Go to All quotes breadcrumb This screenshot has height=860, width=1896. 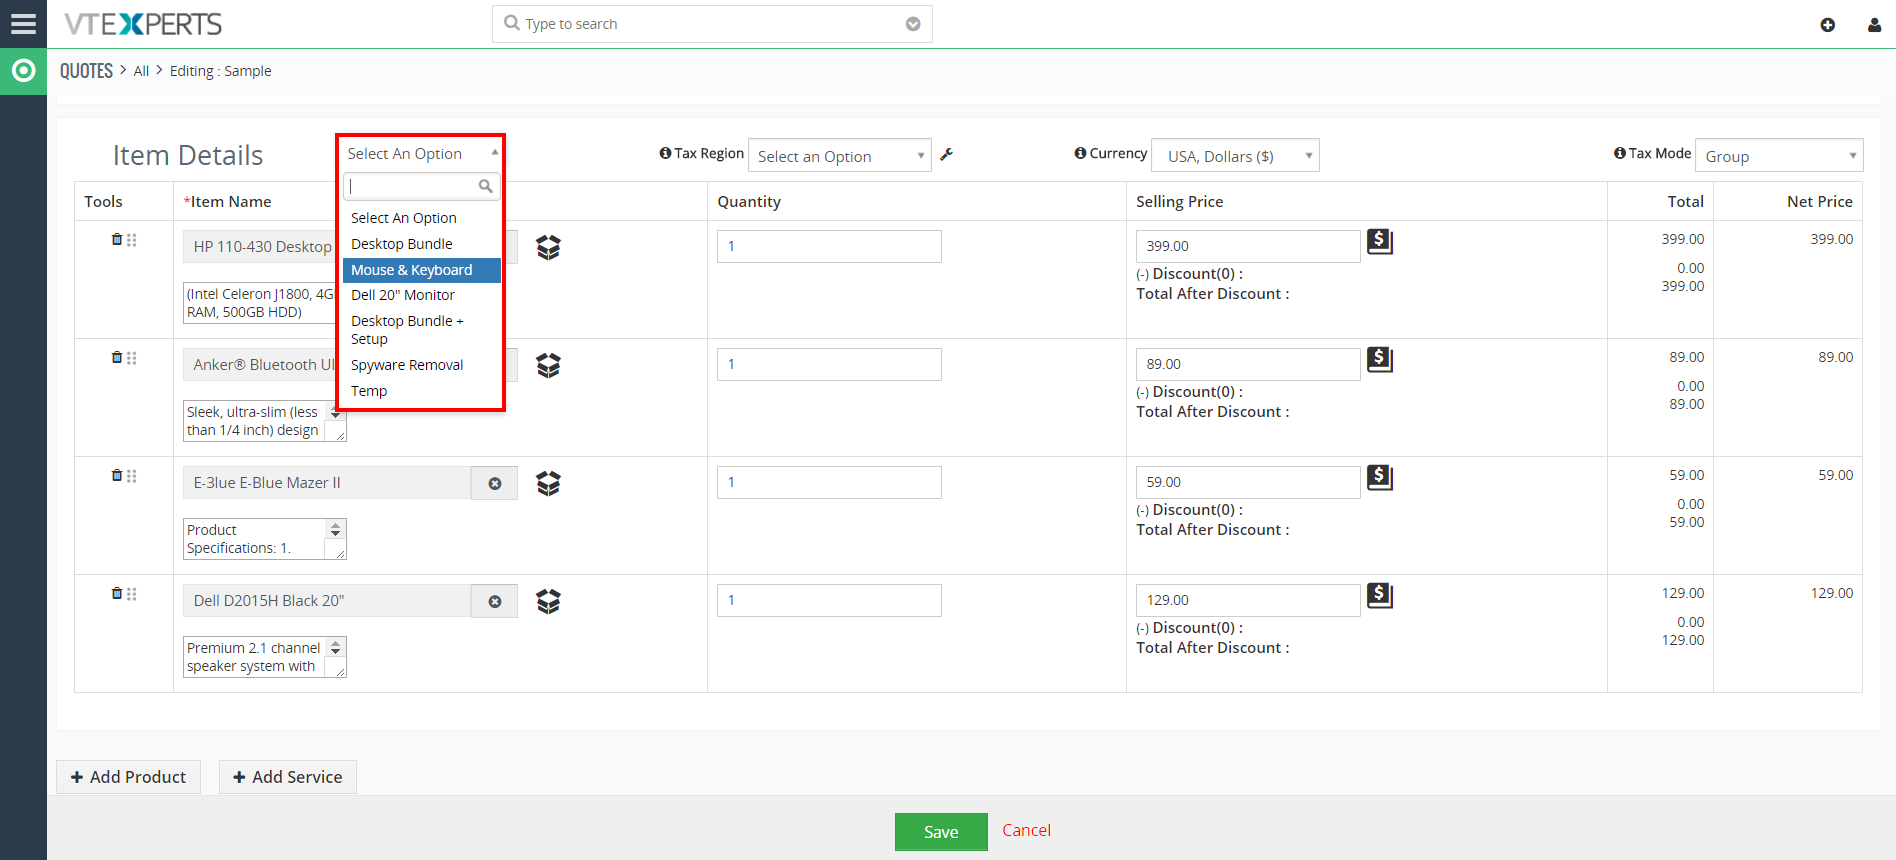click(141, 71)
